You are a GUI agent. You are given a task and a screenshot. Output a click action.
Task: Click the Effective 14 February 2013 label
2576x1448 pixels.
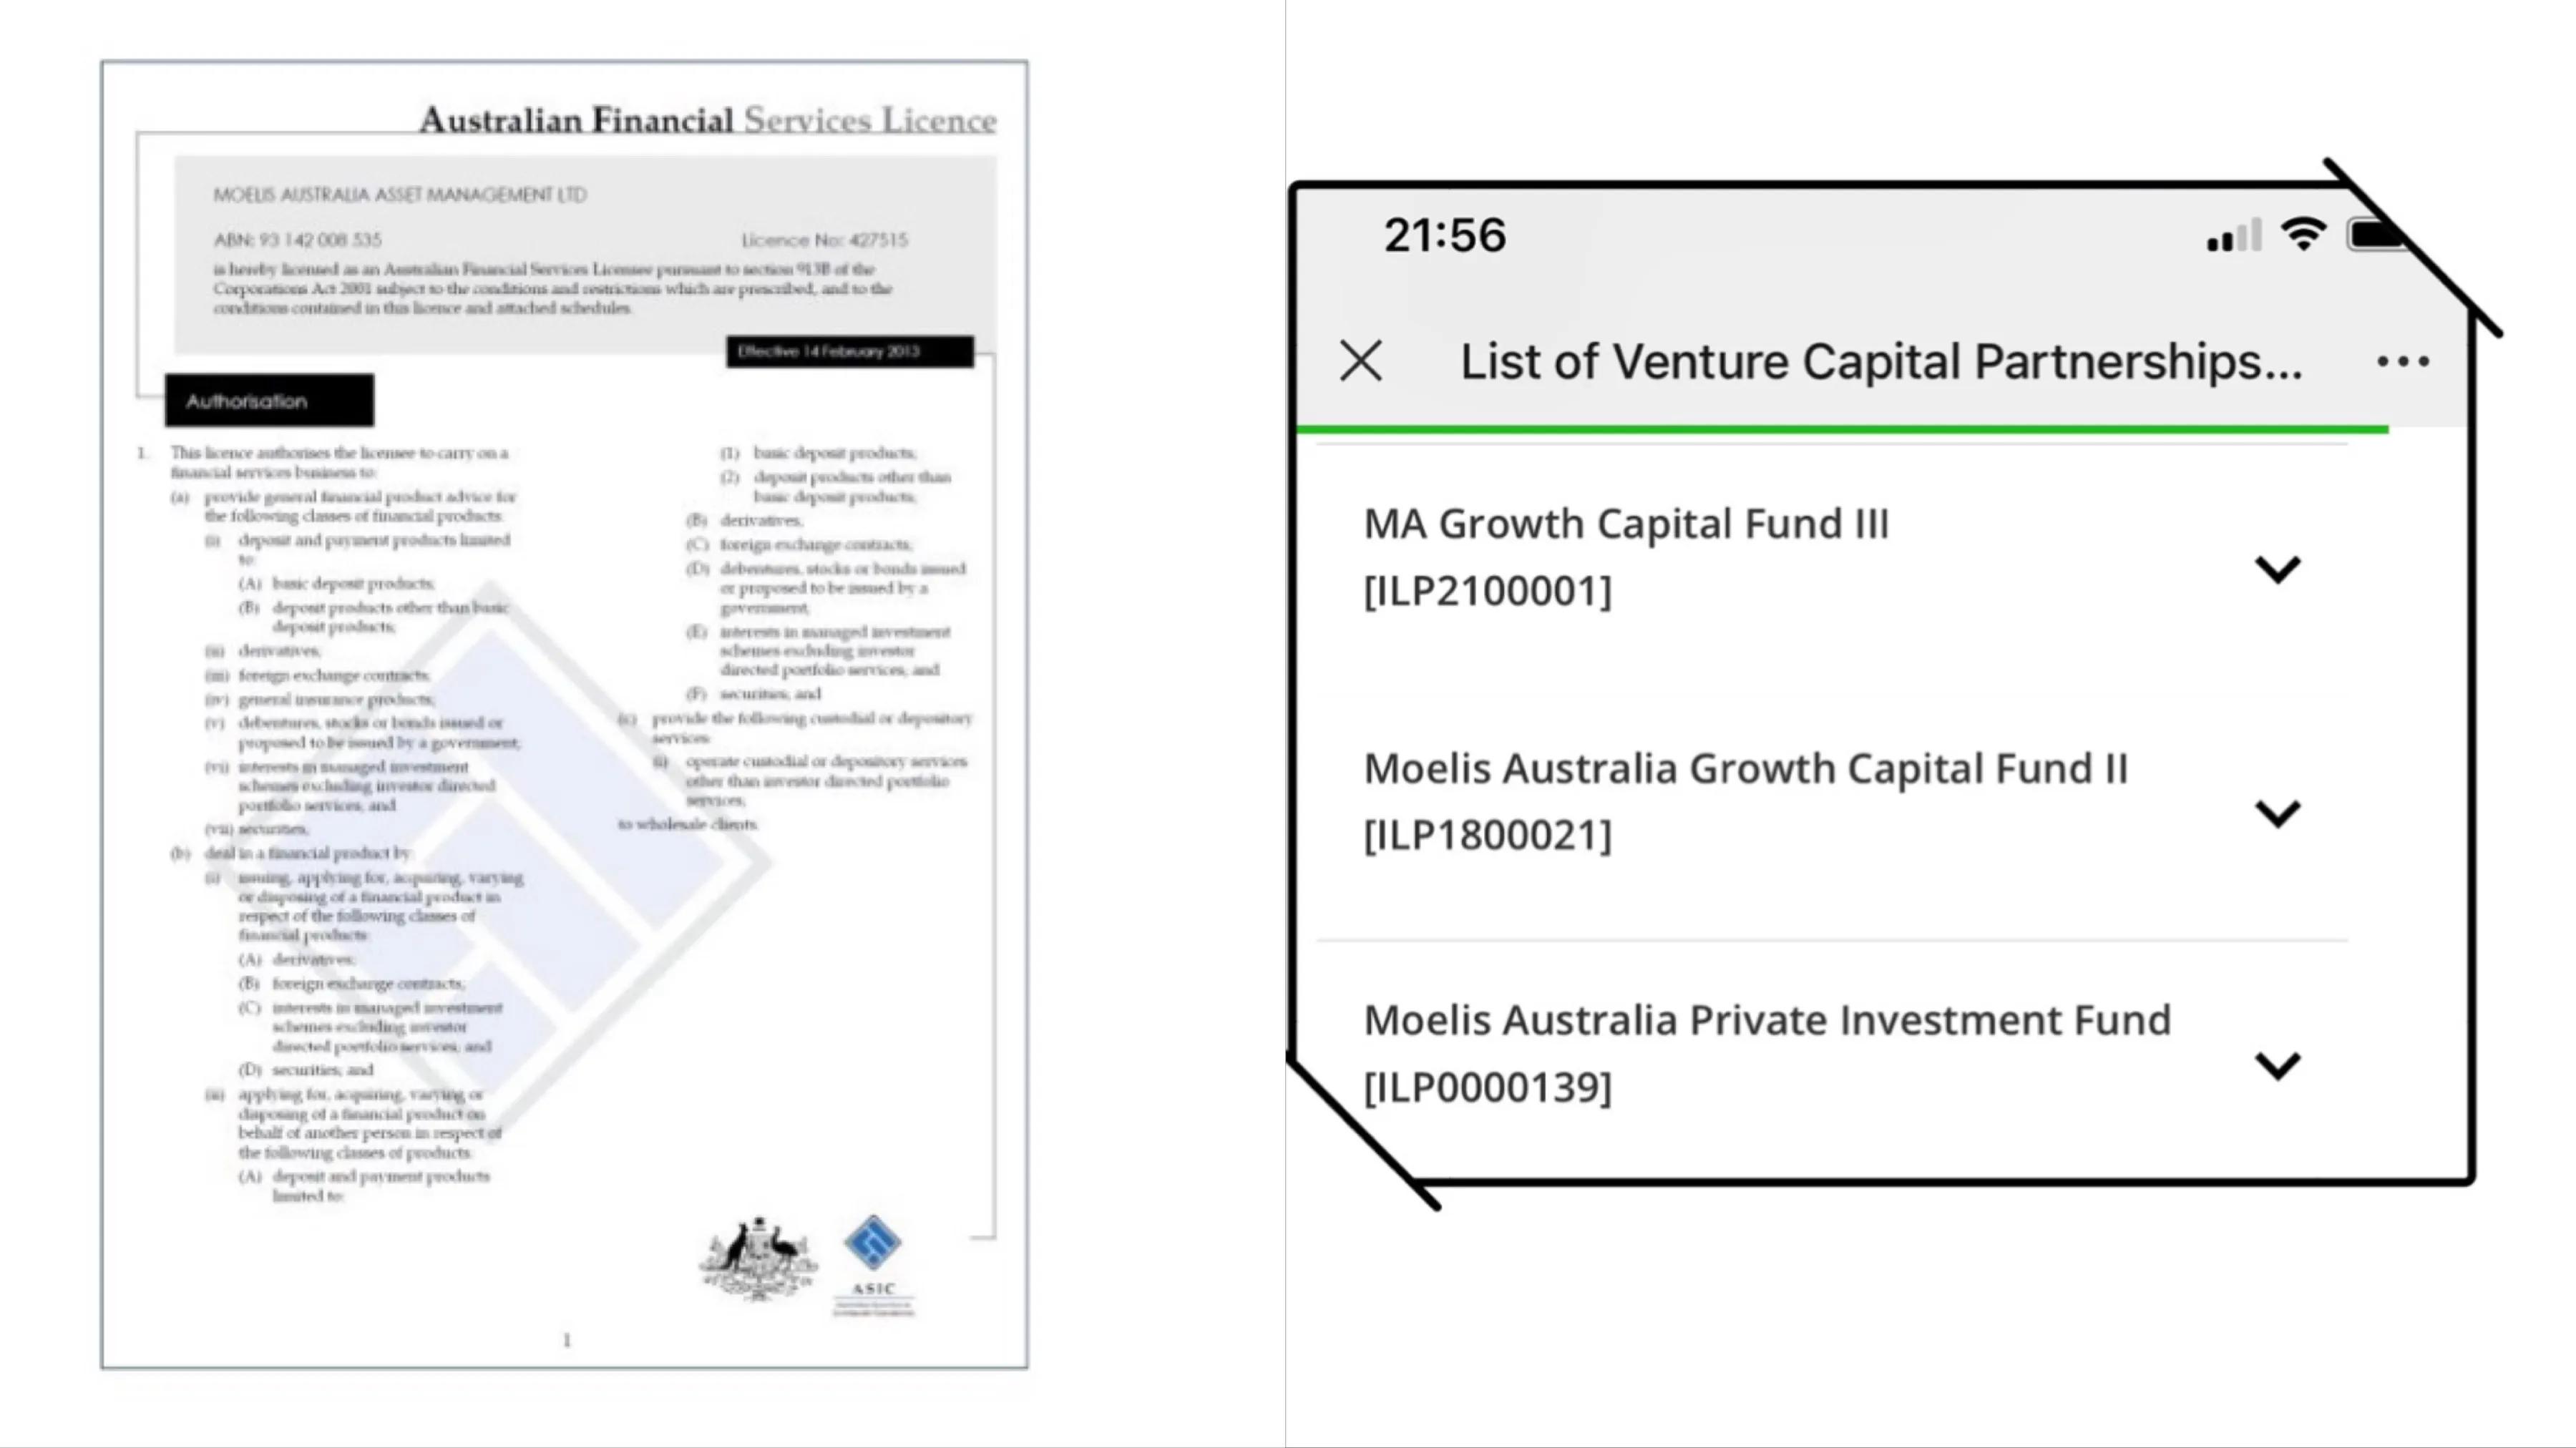coord(850,351)
